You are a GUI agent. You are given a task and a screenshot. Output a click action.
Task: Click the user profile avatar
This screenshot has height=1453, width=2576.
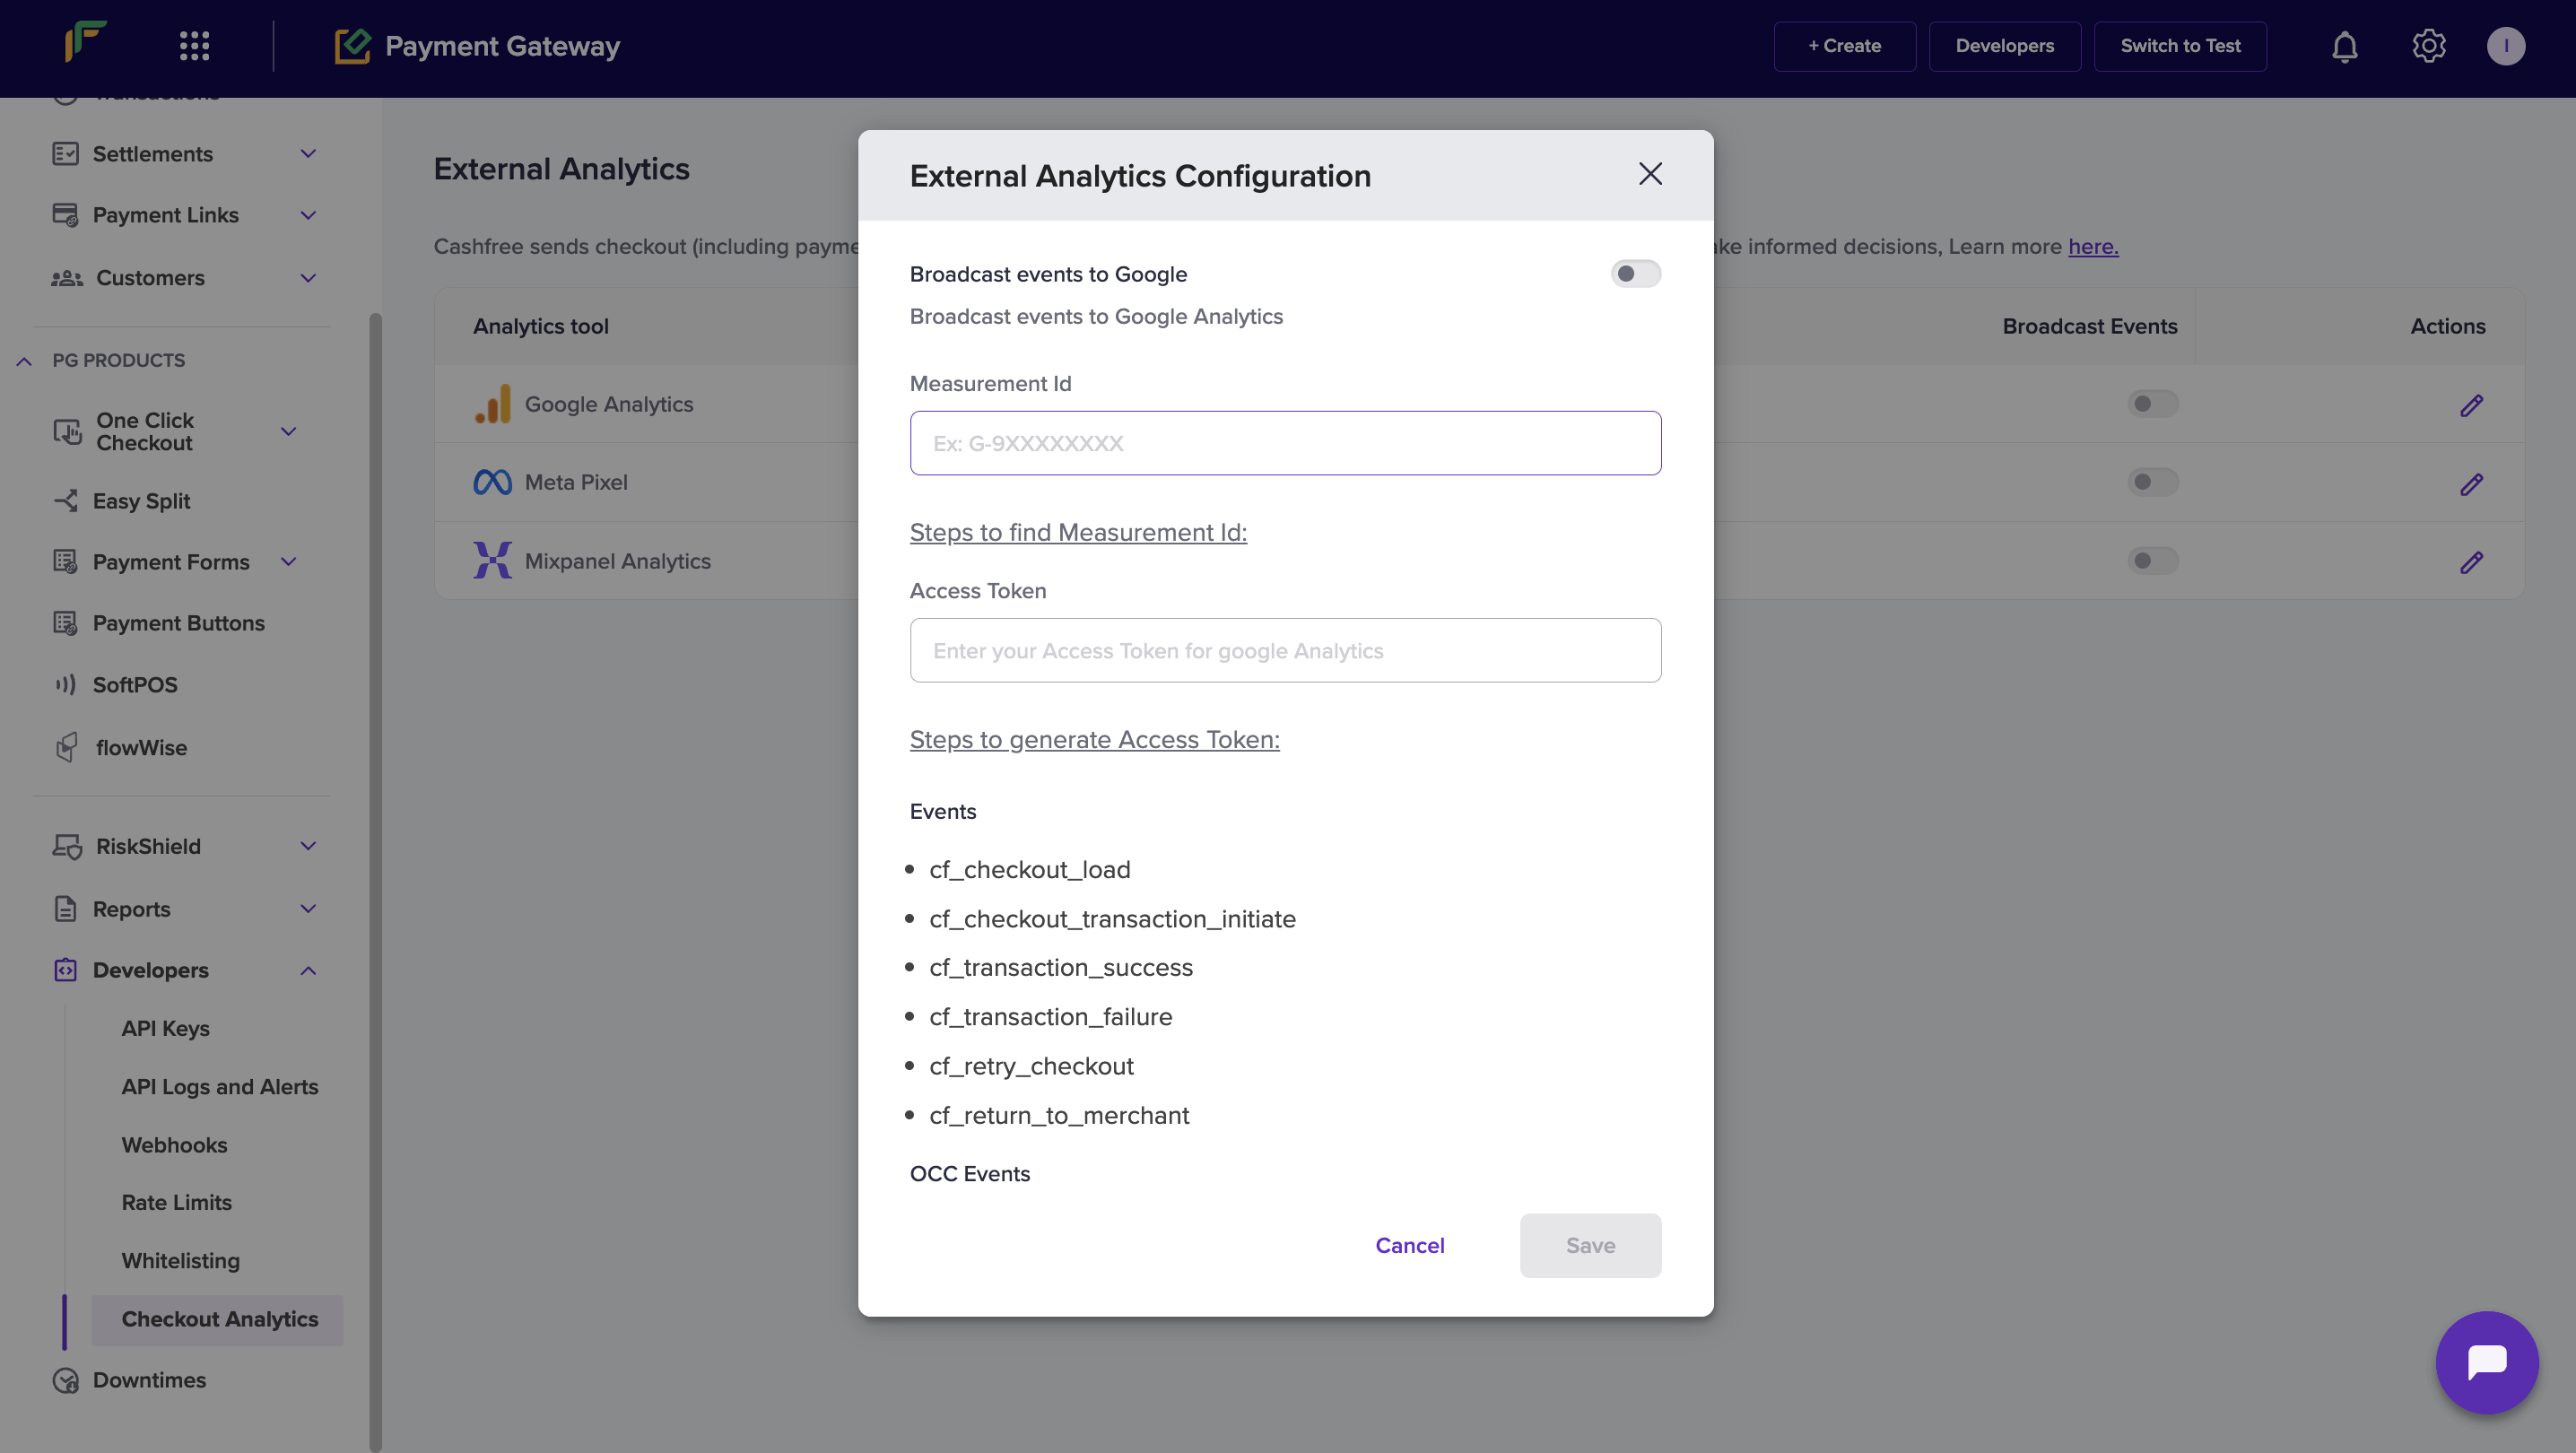2505,46
